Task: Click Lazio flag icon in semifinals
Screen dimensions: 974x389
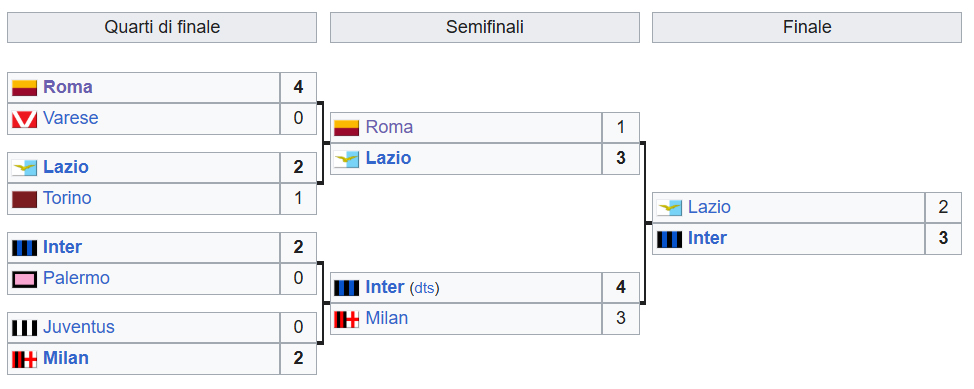Action: (x=347, y=159)
